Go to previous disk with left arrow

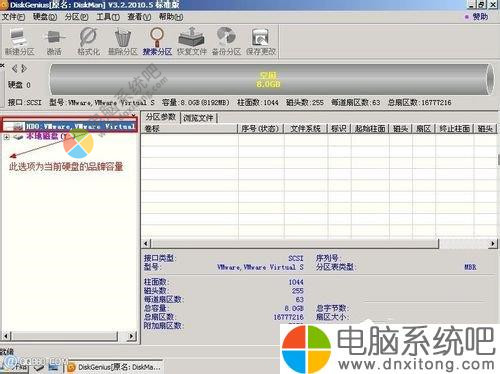coord(14,69)
